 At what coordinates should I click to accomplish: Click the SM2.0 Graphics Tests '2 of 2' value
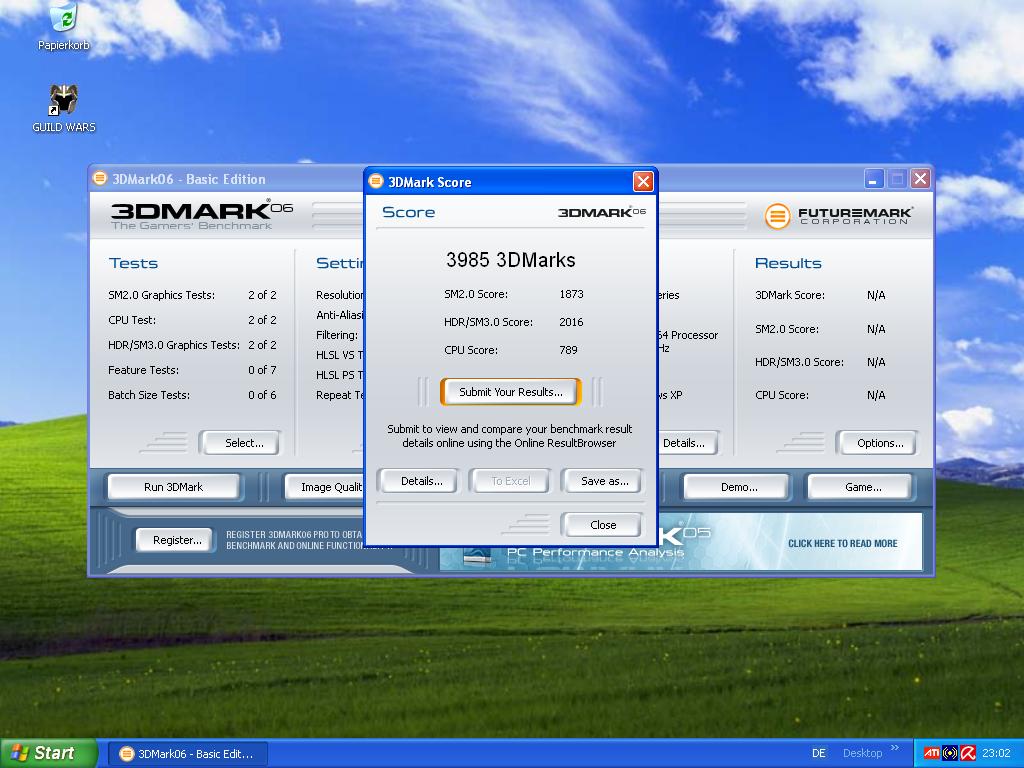click(262, 295)
